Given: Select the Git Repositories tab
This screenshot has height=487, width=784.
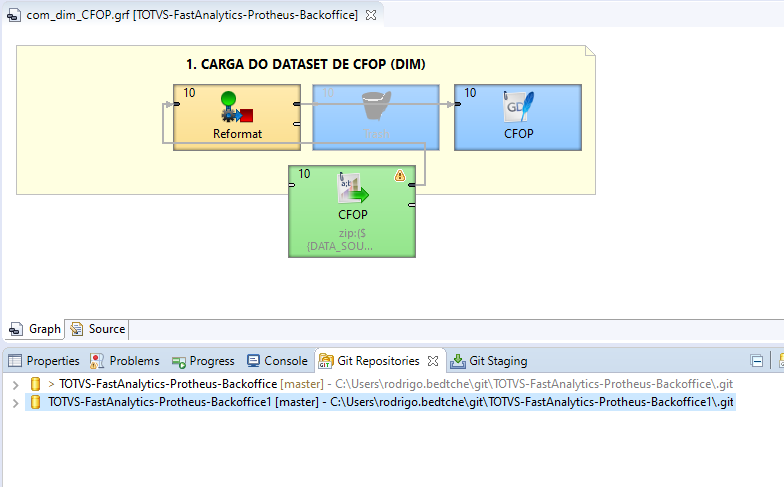Looking at the screenshot, I should tap(378, 360).
